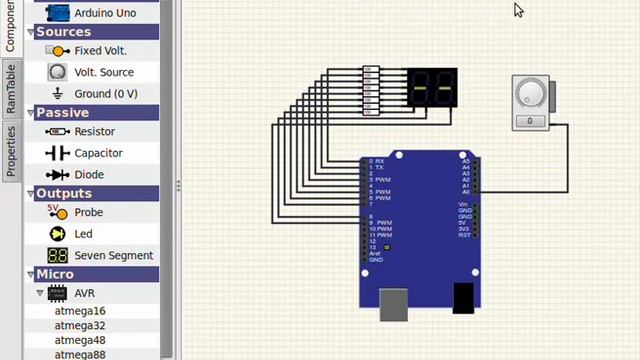Click the Arduino power jack

(463, 298)
